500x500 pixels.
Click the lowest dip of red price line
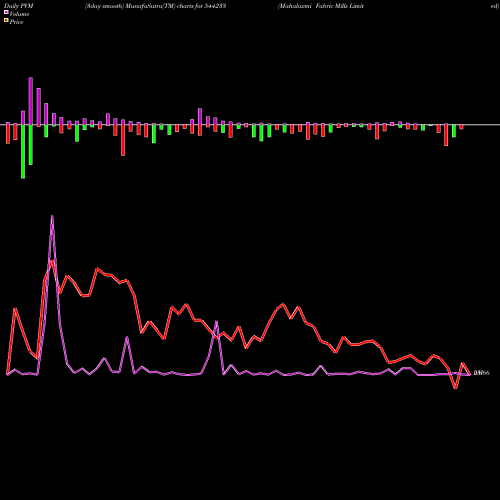(455, 388)
